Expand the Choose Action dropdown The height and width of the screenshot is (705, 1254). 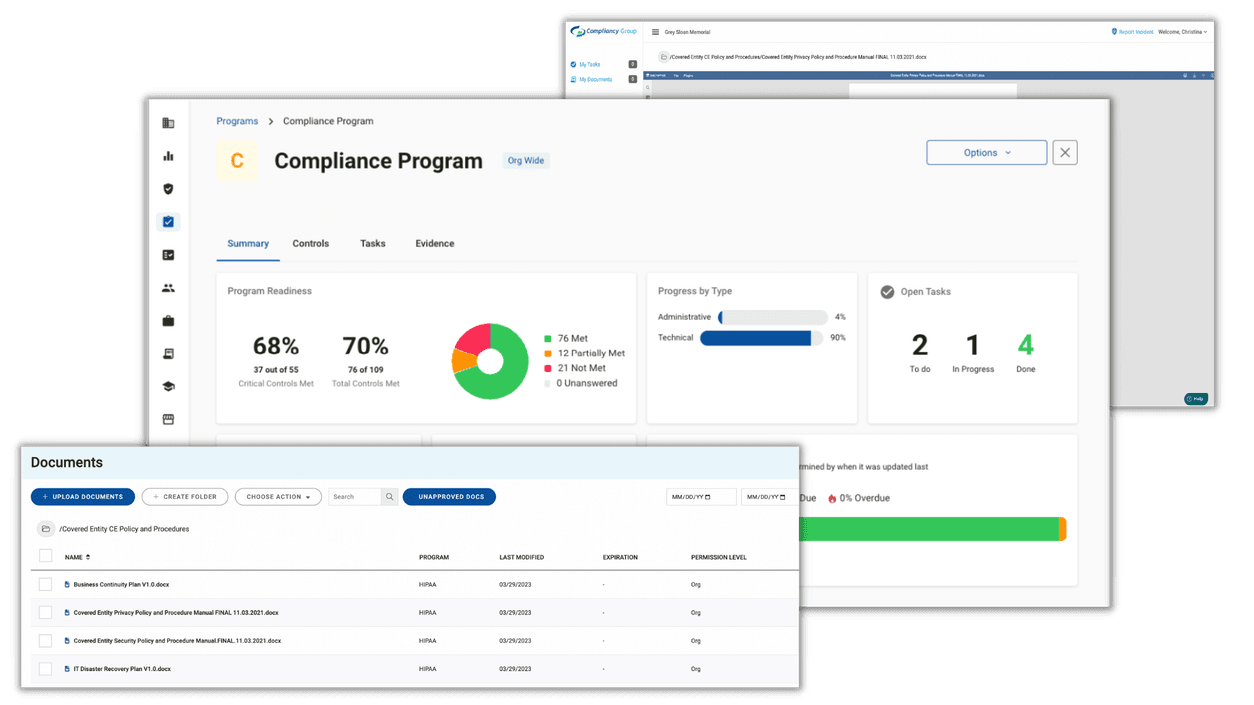coord(278,496)
